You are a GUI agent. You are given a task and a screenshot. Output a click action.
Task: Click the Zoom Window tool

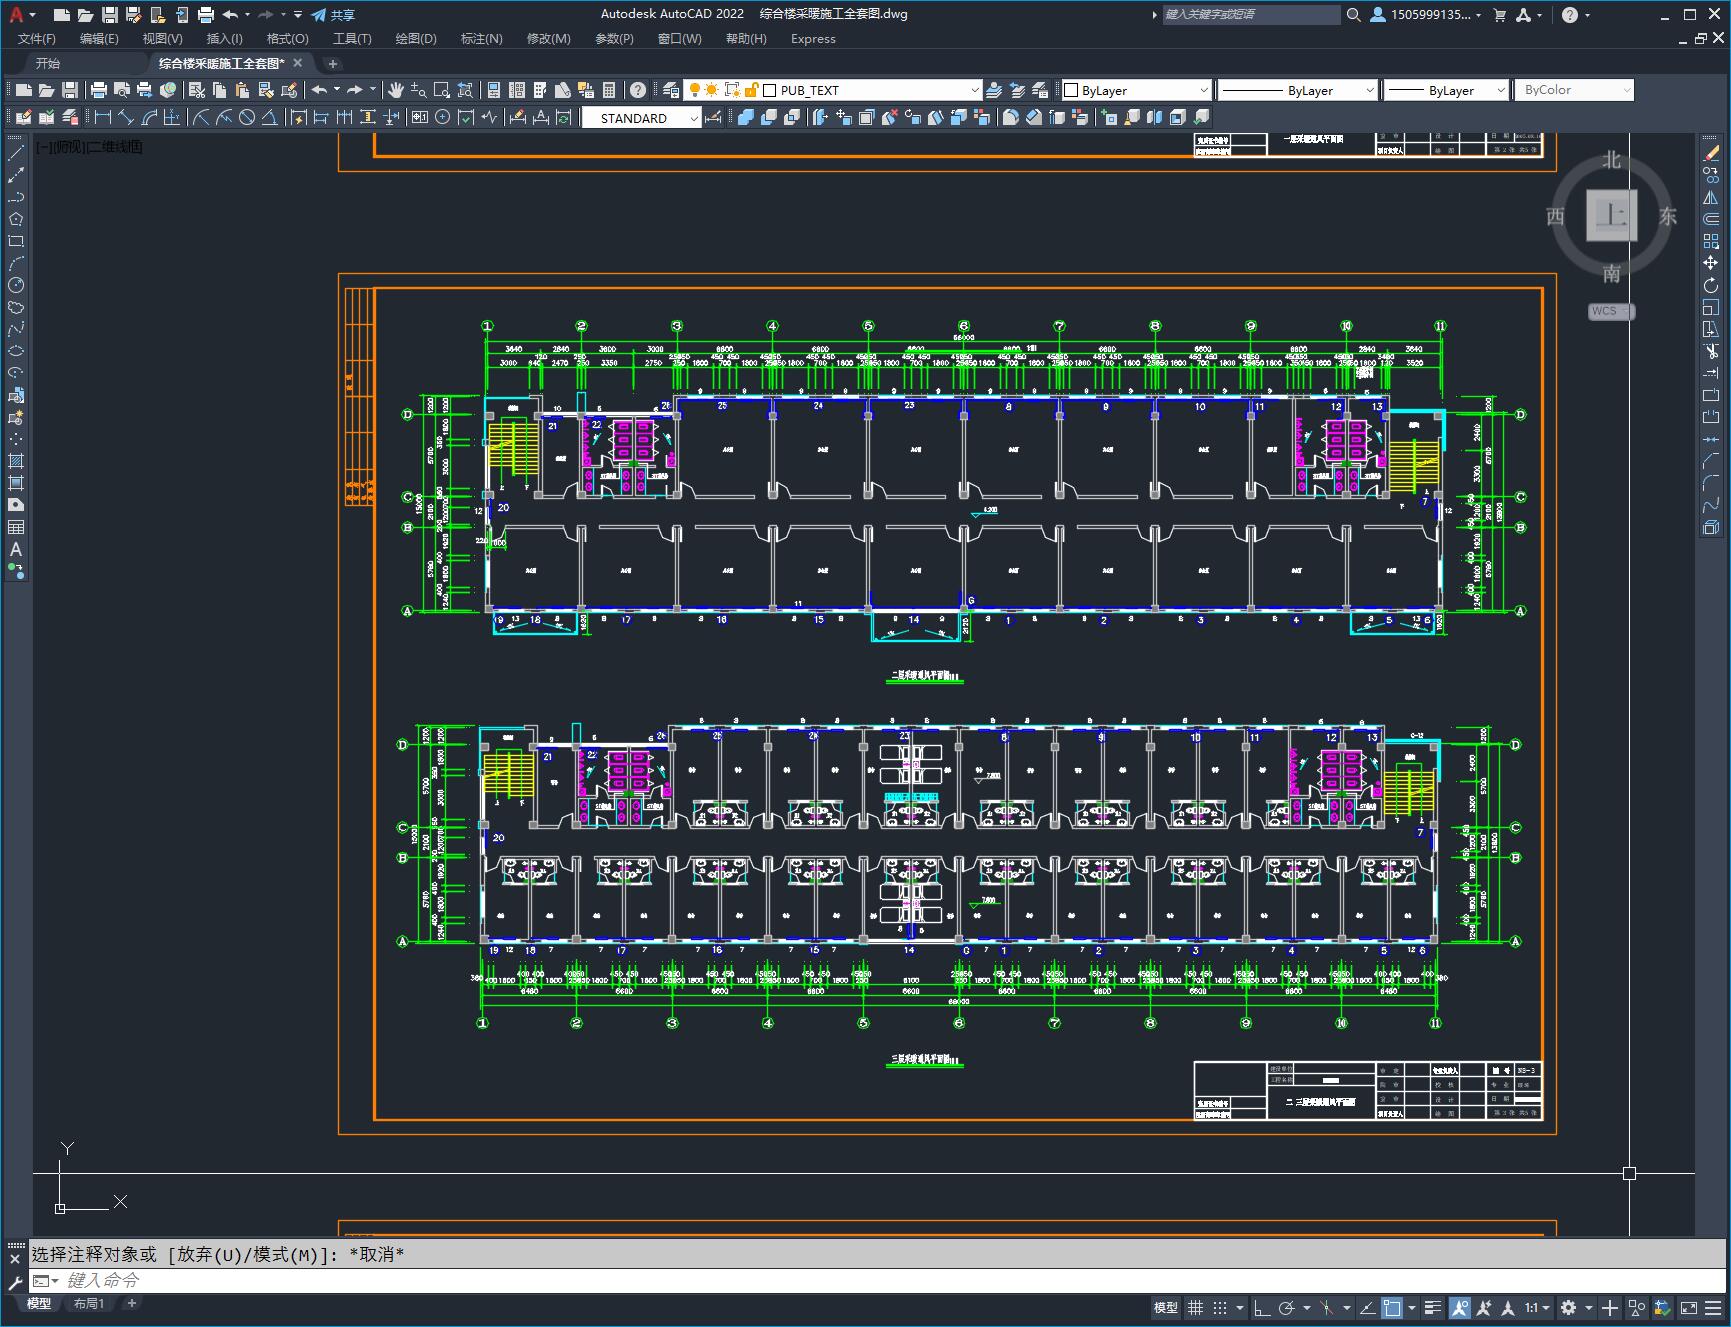pos(442,90)
